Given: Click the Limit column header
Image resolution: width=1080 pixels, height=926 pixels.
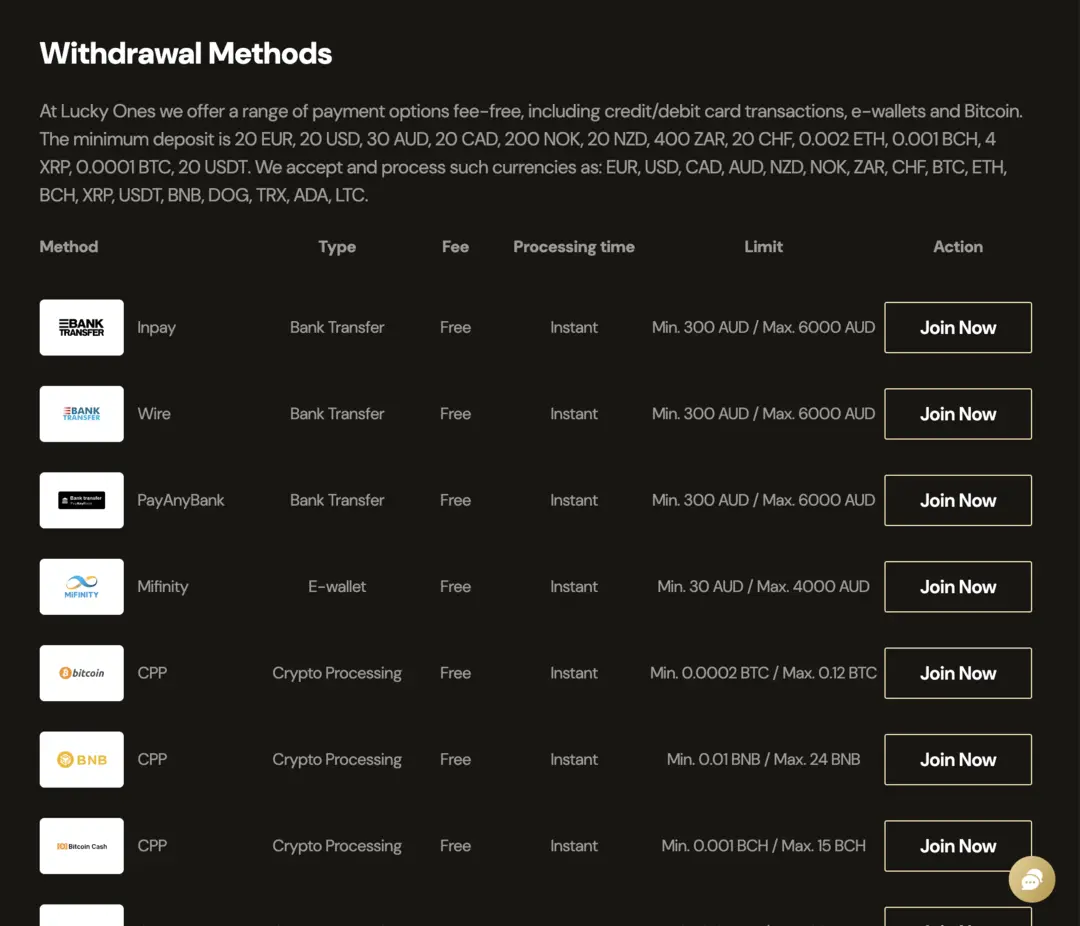Looking at the screenshot, I should (763, 247).
